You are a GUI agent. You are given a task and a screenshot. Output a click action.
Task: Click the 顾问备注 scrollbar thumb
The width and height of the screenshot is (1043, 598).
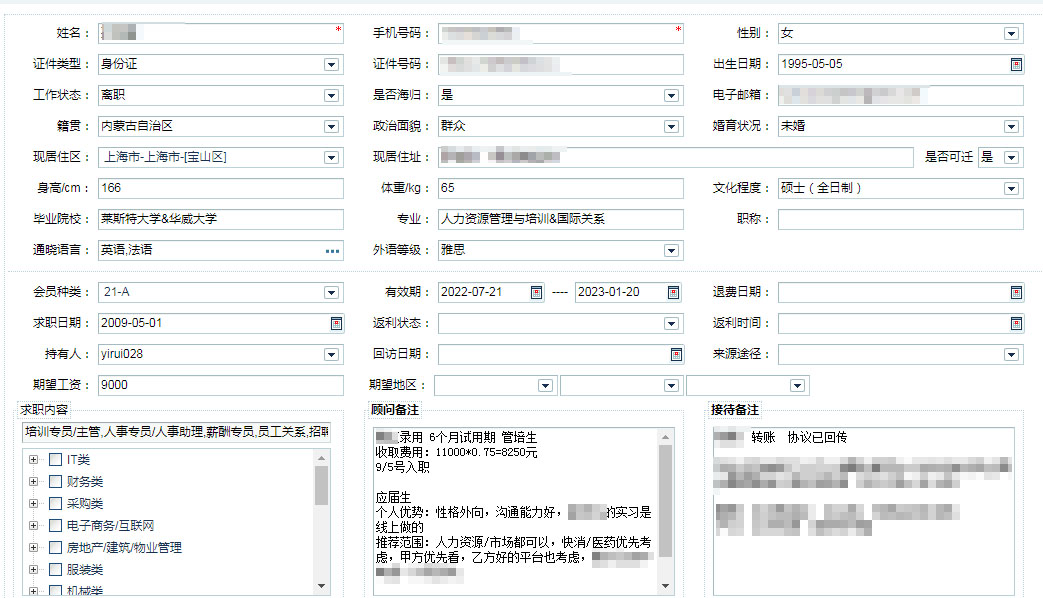[665, 500]
